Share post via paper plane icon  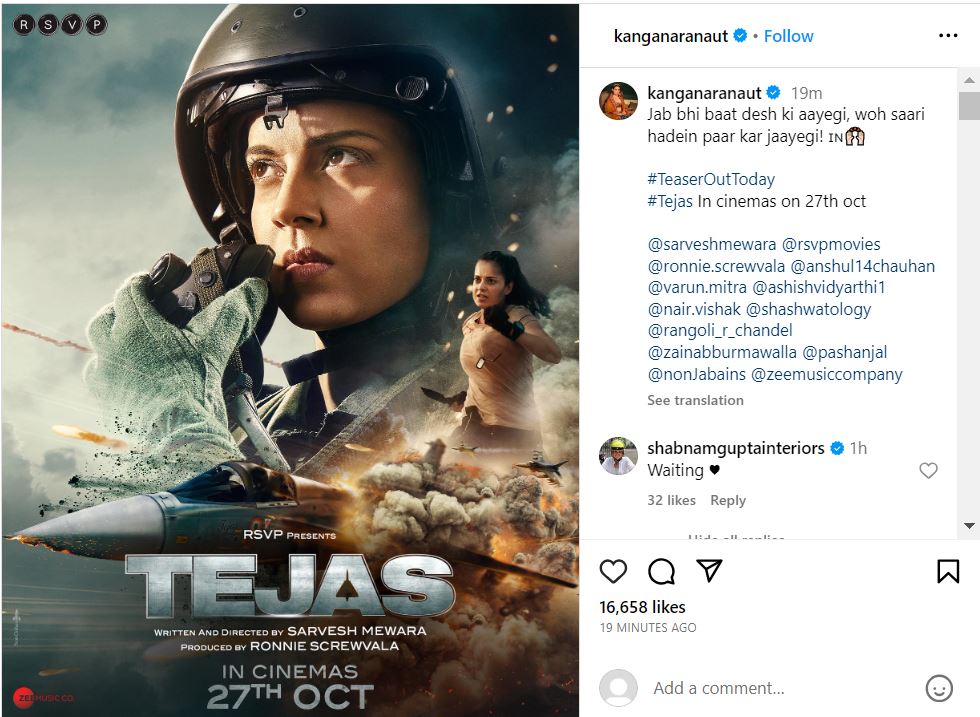709,570
